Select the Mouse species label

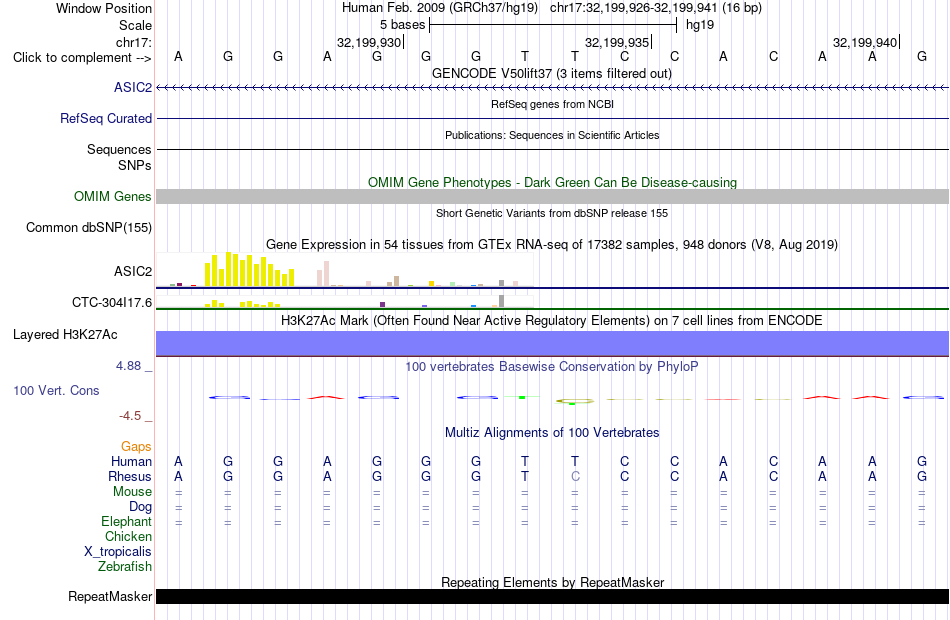pyautogui.click(x=132, y=492)
